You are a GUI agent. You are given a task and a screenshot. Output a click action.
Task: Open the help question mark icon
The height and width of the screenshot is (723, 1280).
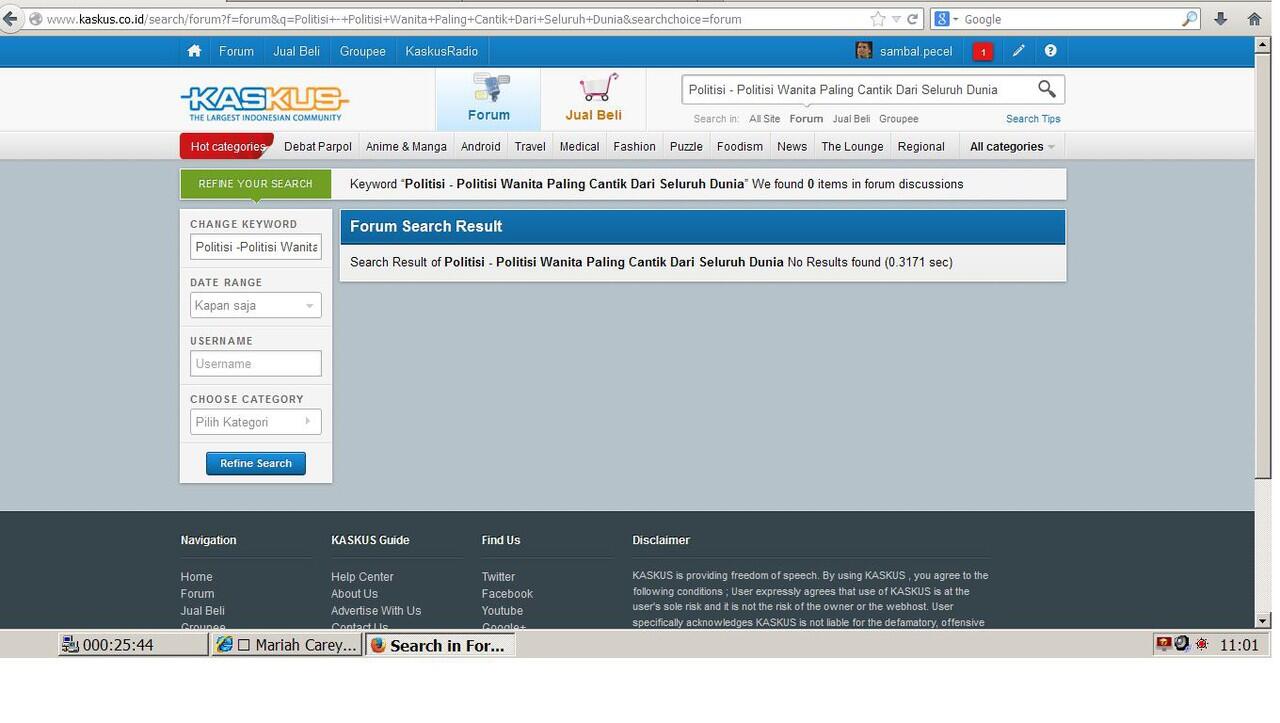click(x=1050, y=51)
